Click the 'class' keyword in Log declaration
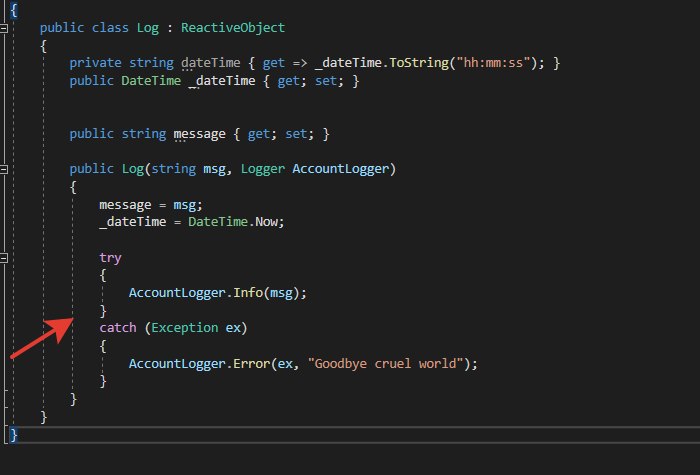Viewport: 700px width, 475px height. [110, 28]
